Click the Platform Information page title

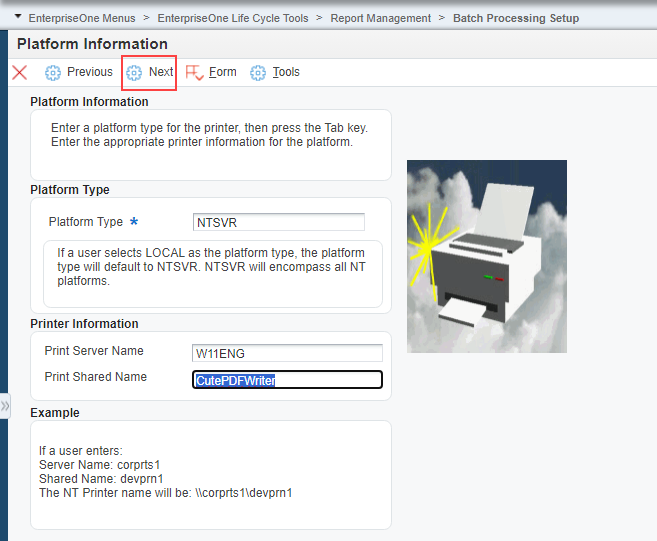click(92, 44)
